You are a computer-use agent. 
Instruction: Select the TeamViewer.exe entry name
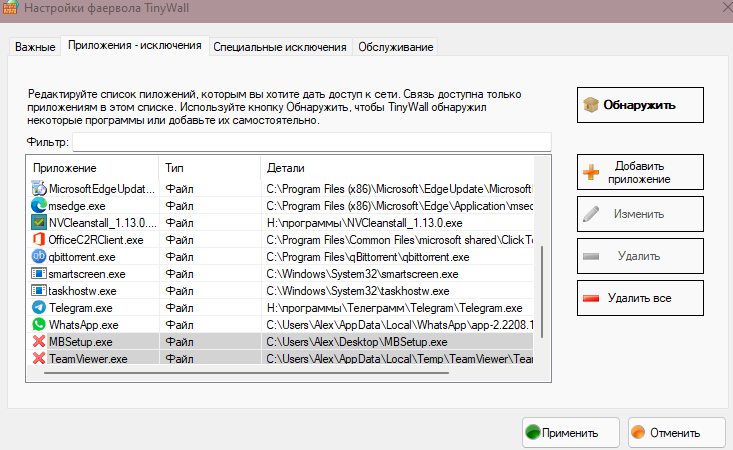click(x=88, y=359)
